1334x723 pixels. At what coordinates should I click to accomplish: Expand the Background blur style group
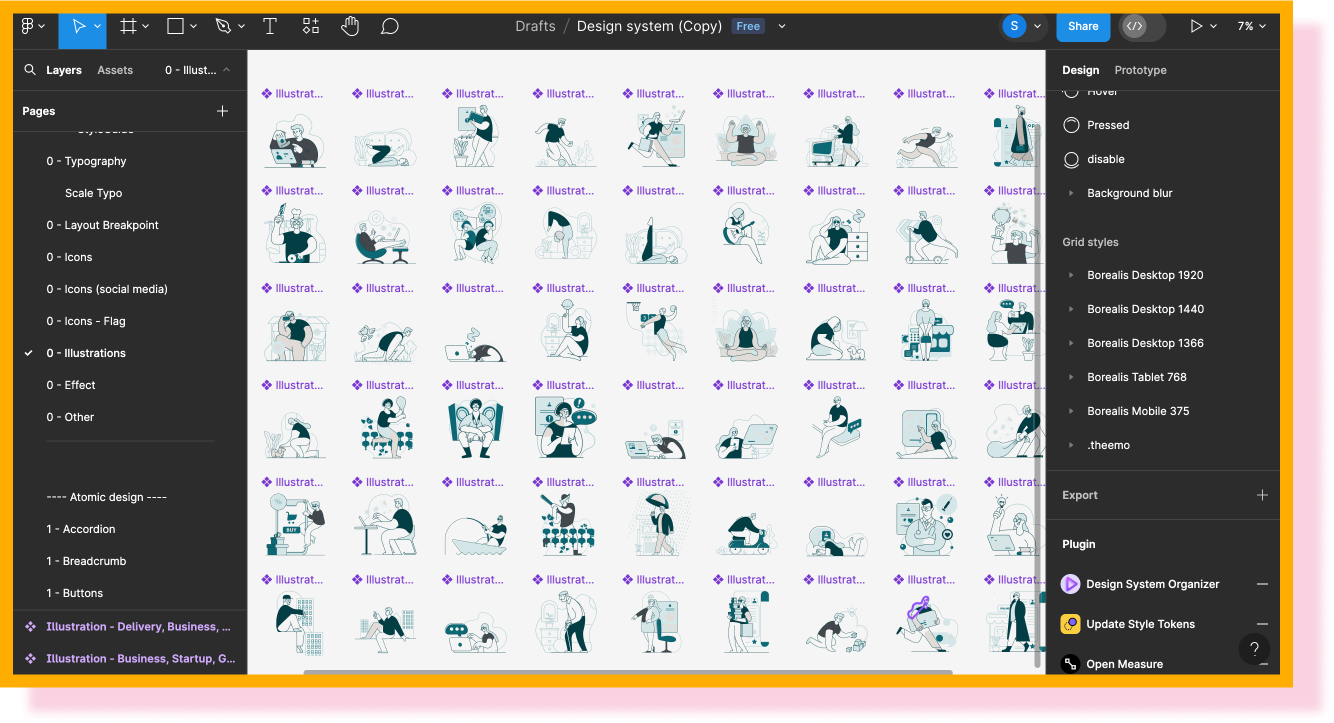coord(1071,193)
